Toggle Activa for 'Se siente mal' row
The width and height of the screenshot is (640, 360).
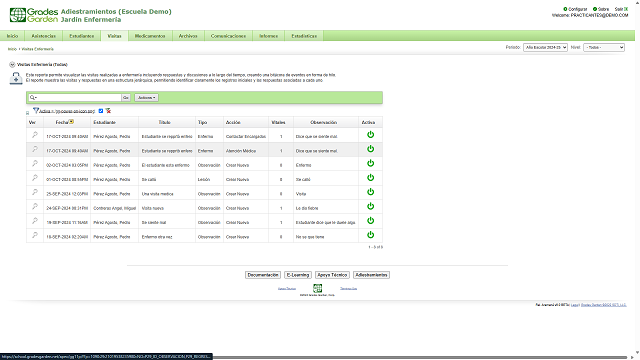tap(370, 220)
